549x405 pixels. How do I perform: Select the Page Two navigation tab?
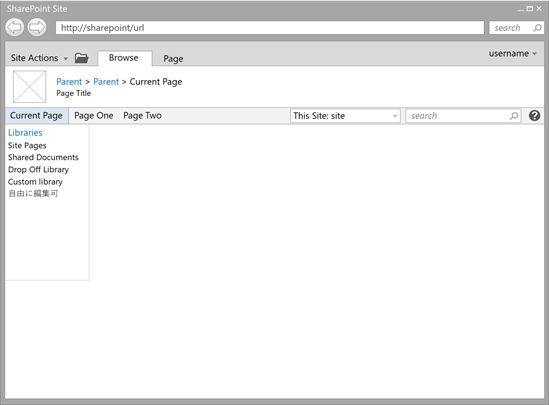[142, 116]
